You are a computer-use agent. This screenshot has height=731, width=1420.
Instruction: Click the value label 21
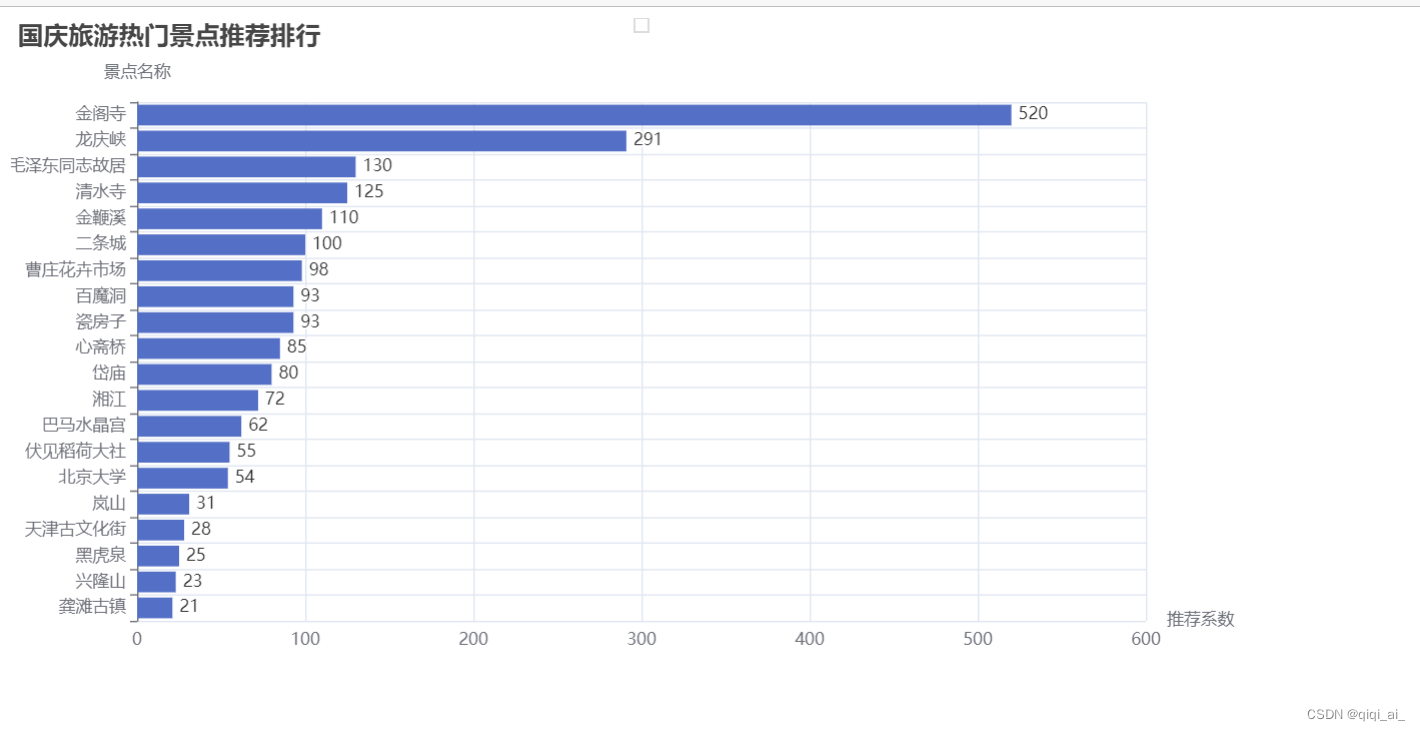click(189, 607)
